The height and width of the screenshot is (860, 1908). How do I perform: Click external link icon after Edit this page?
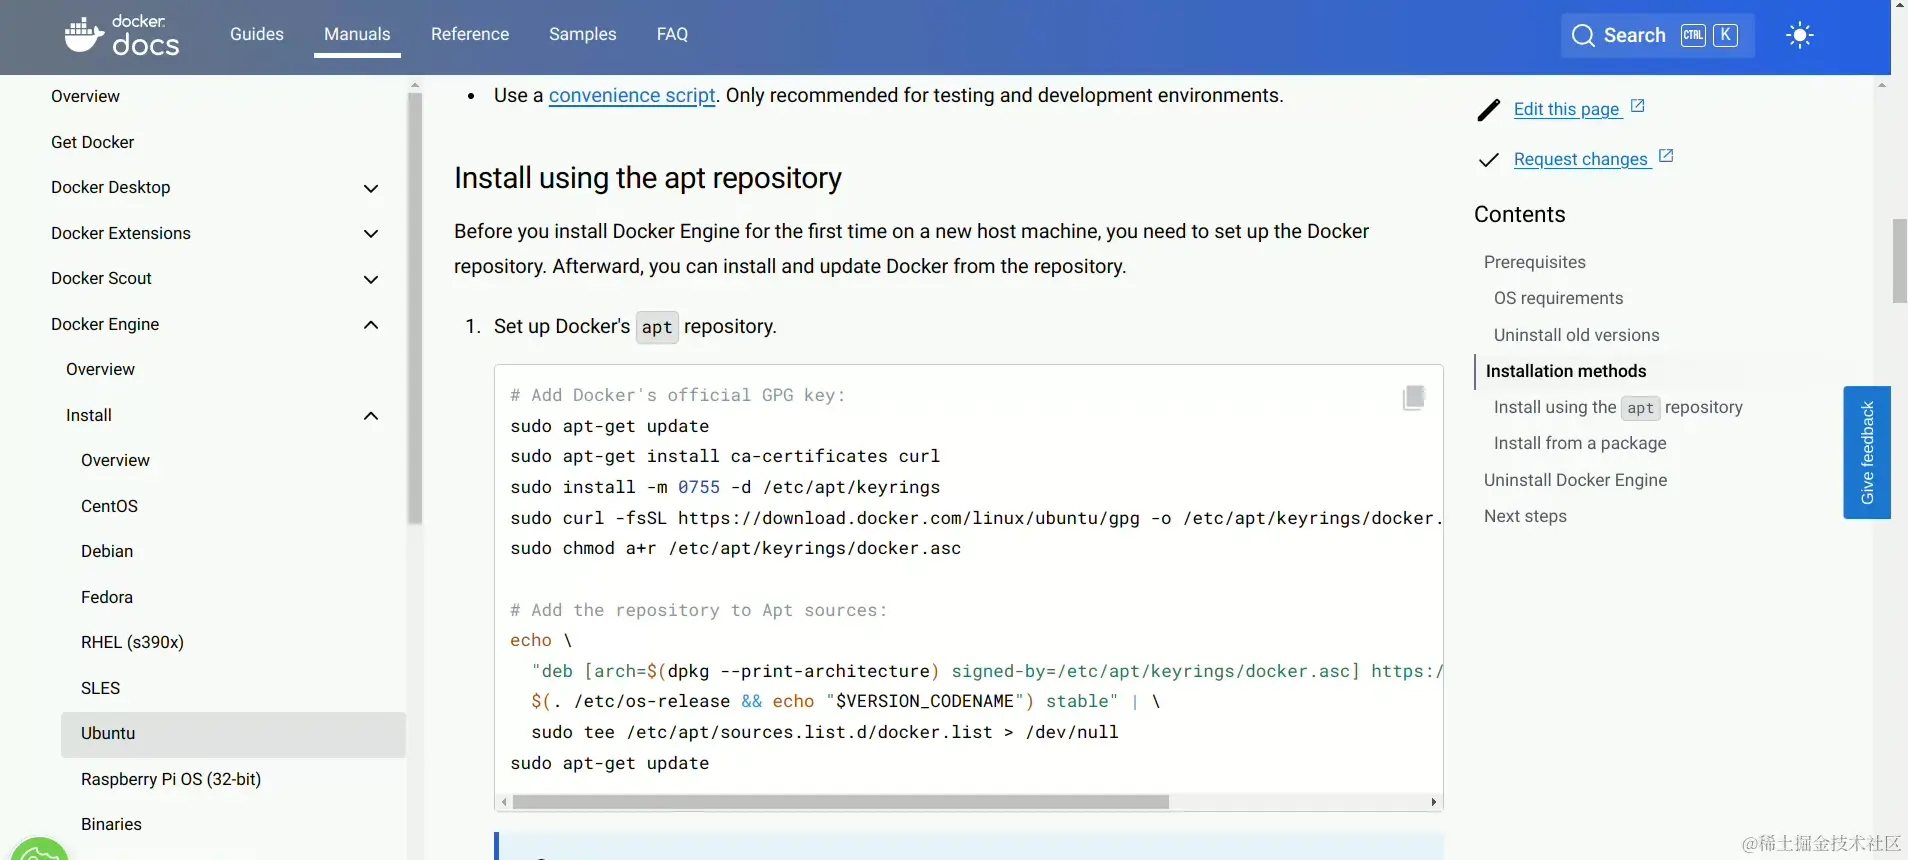click(x=1637, y=106)
